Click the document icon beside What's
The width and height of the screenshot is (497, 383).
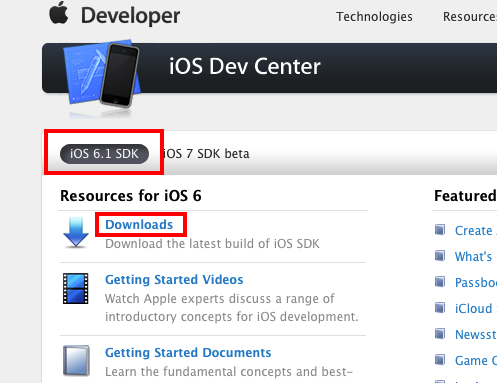coord(440,256)
